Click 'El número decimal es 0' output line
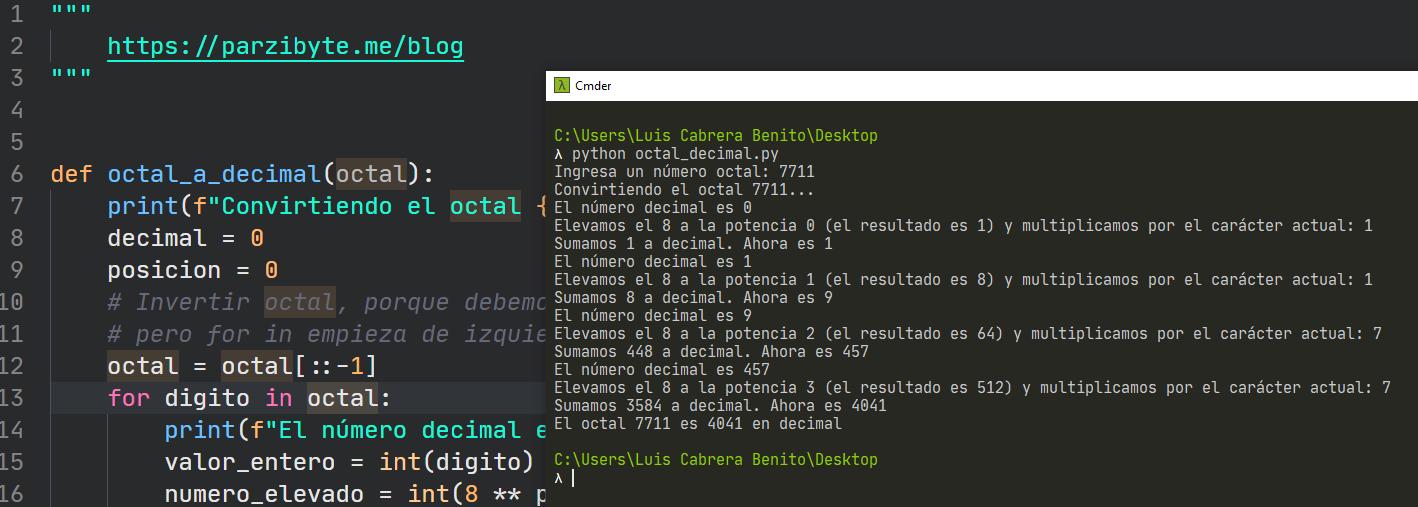 653,207
